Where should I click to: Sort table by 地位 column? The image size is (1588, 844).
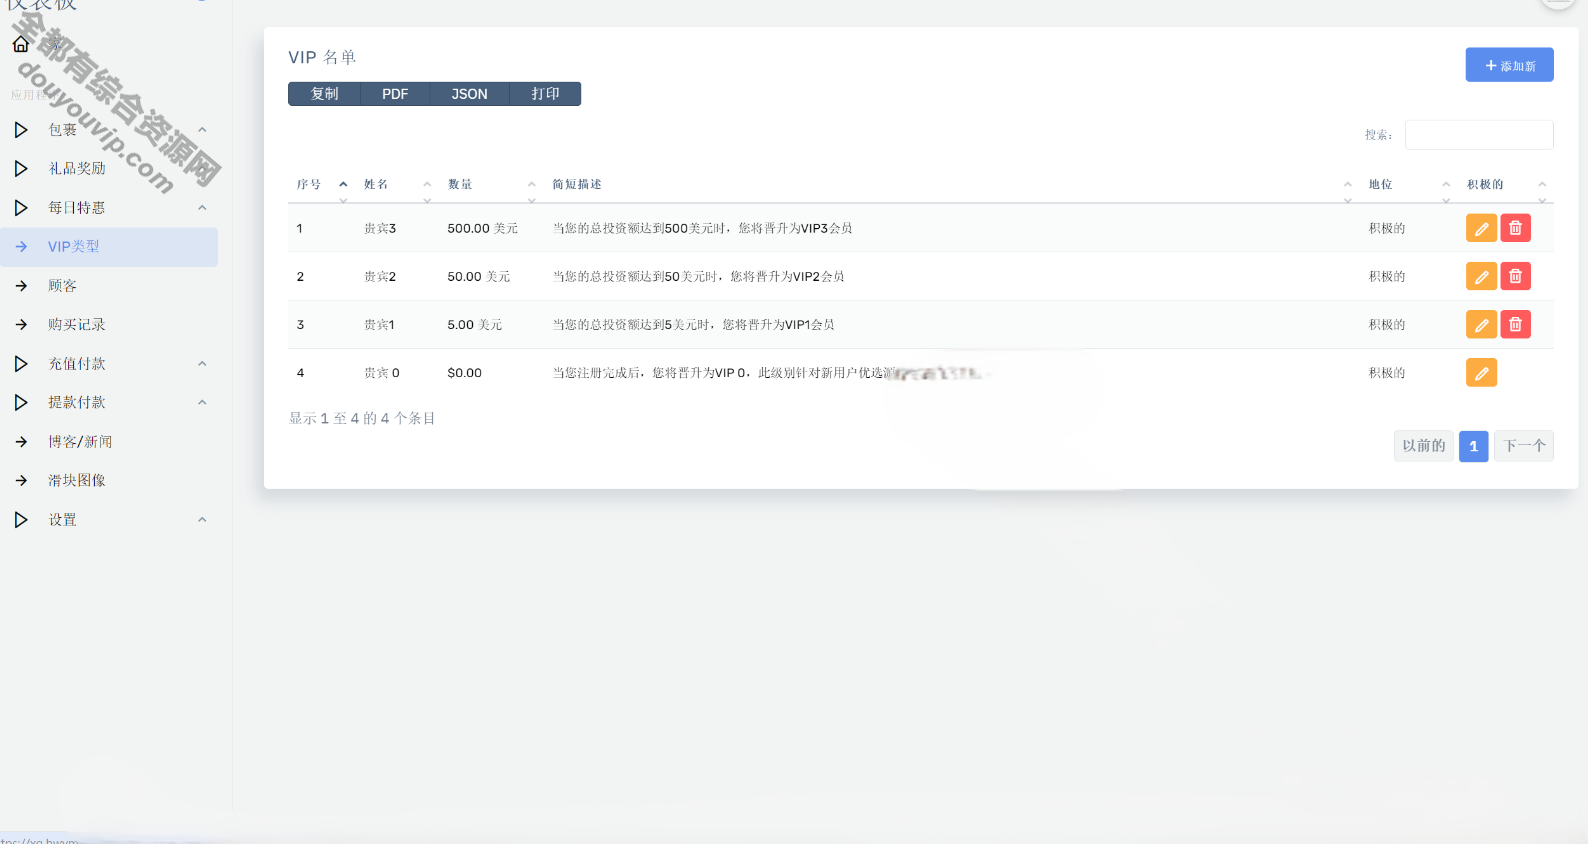click(1410, 185)
